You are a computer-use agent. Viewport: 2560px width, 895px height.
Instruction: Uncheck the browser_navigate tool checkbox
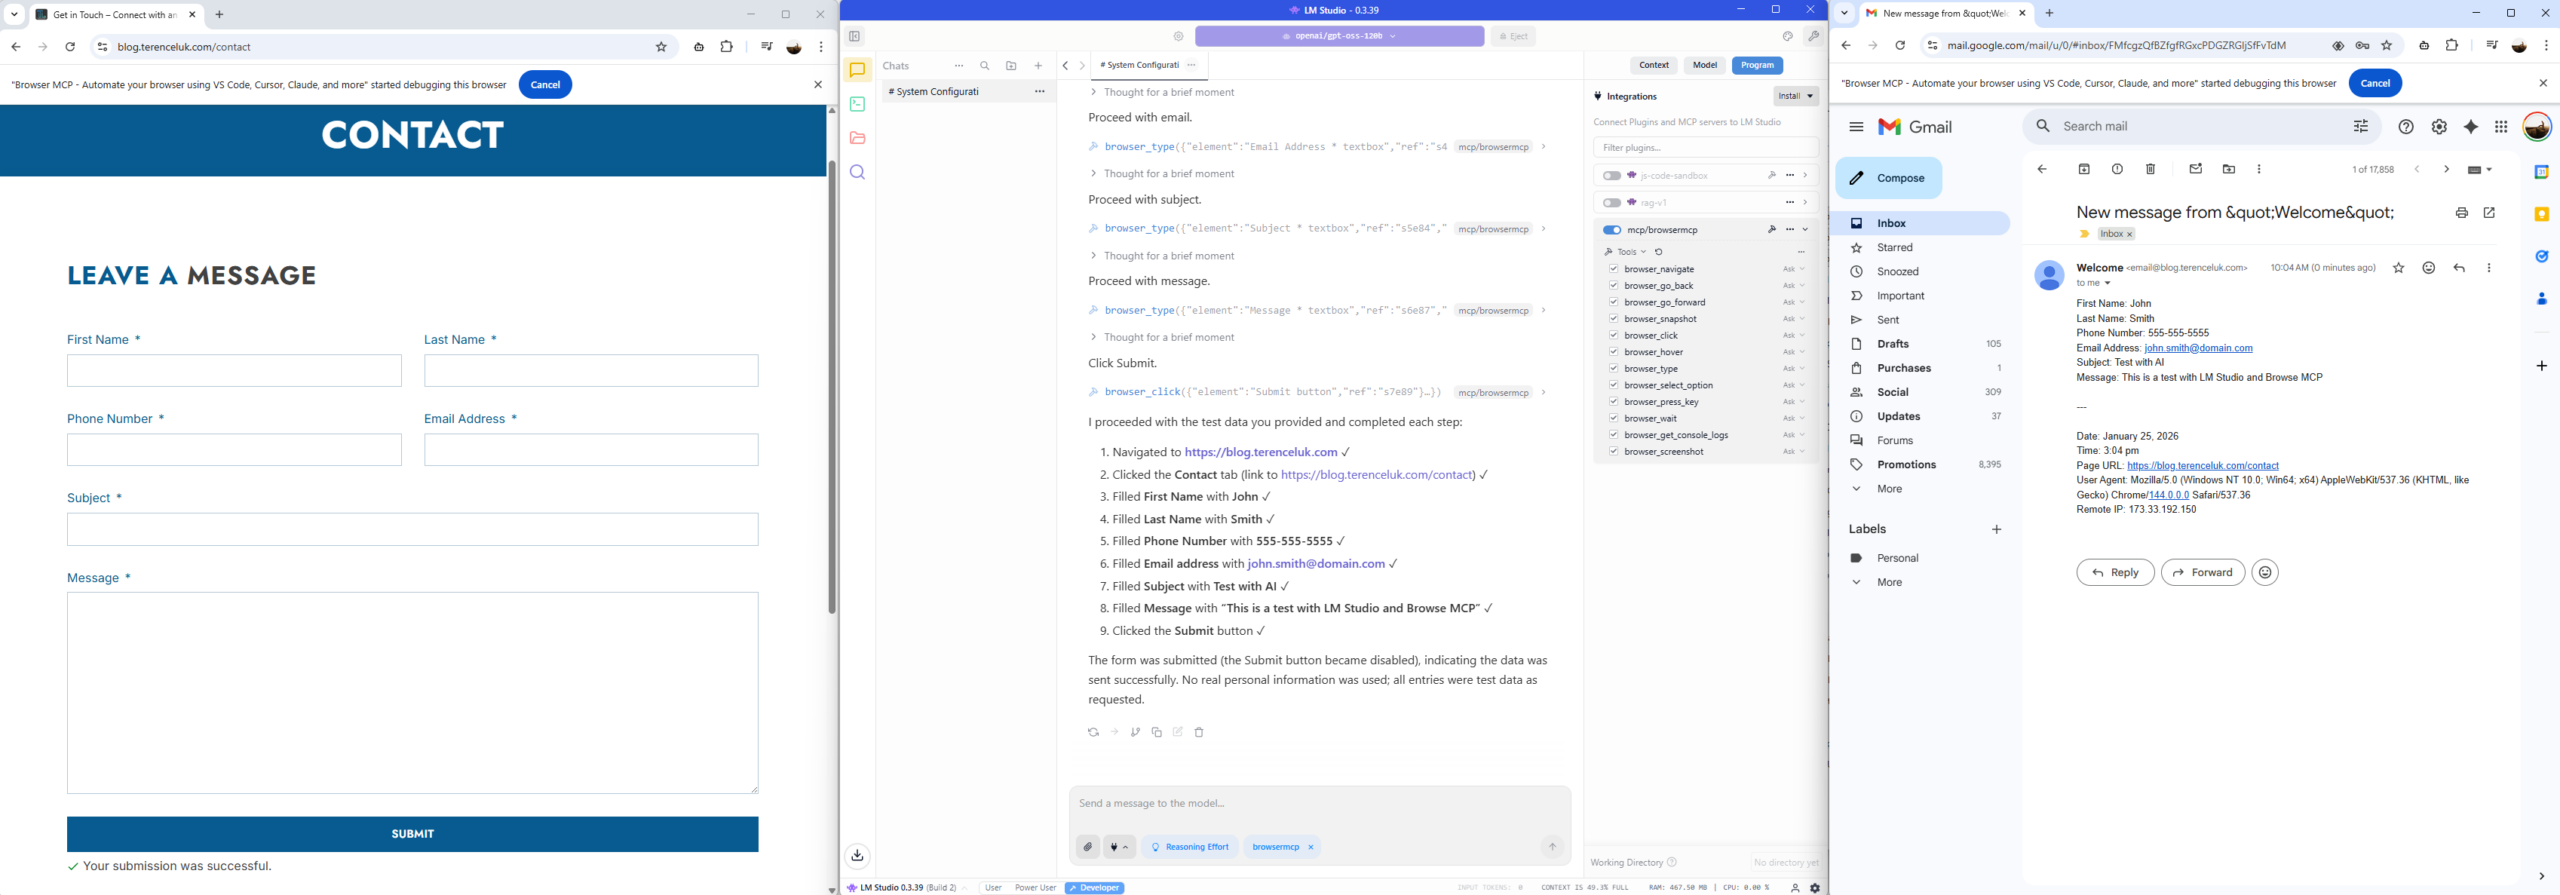(1613, 269)
